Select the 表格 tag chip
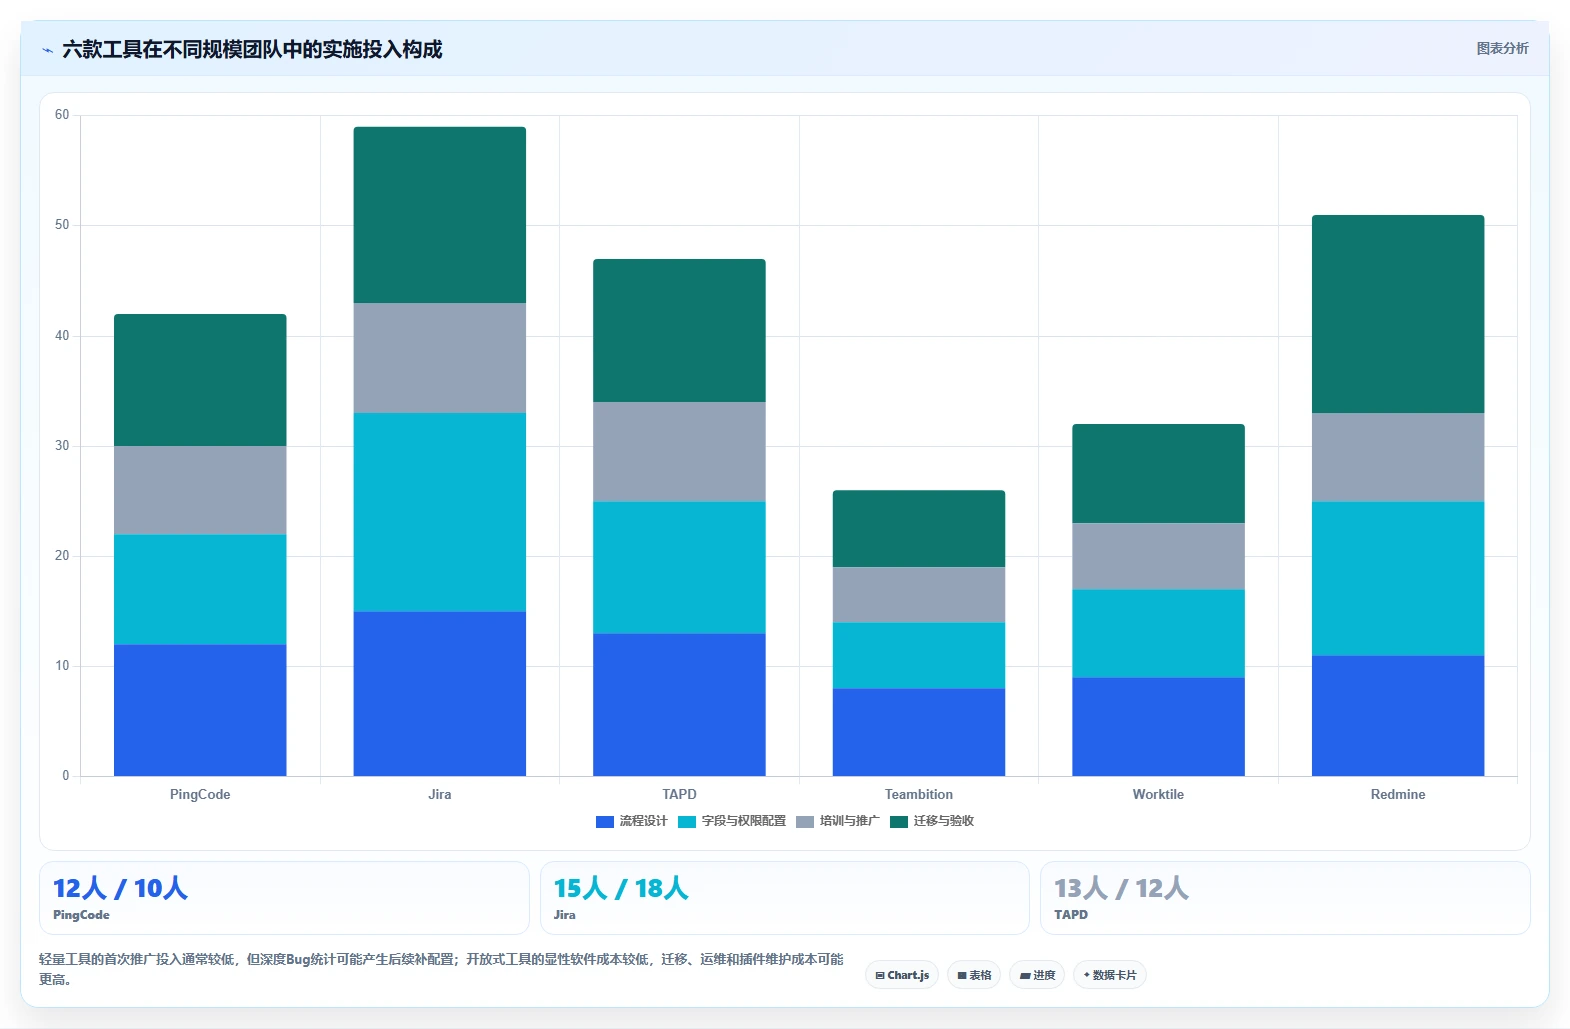This screenshot has width=1570, height=1029. [974, 975]
